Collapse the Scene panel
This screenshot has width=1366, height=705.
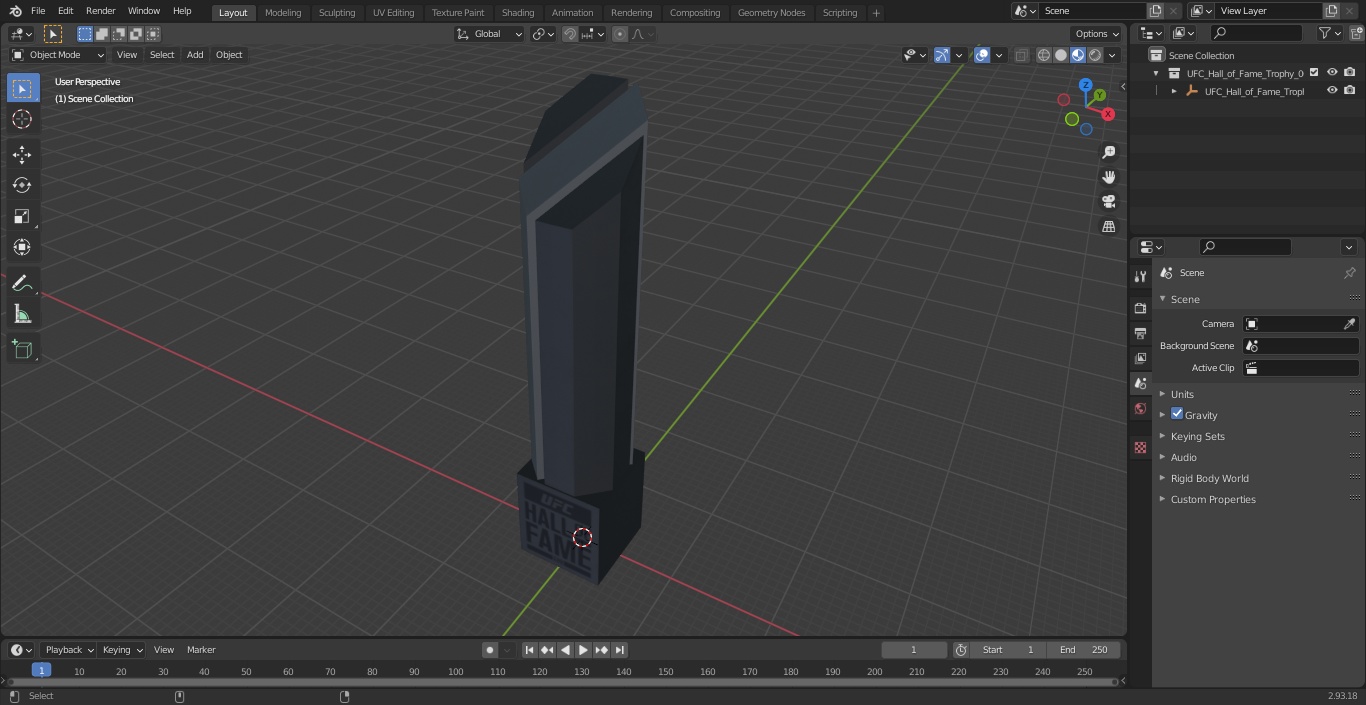click(x=1184, y=299)
